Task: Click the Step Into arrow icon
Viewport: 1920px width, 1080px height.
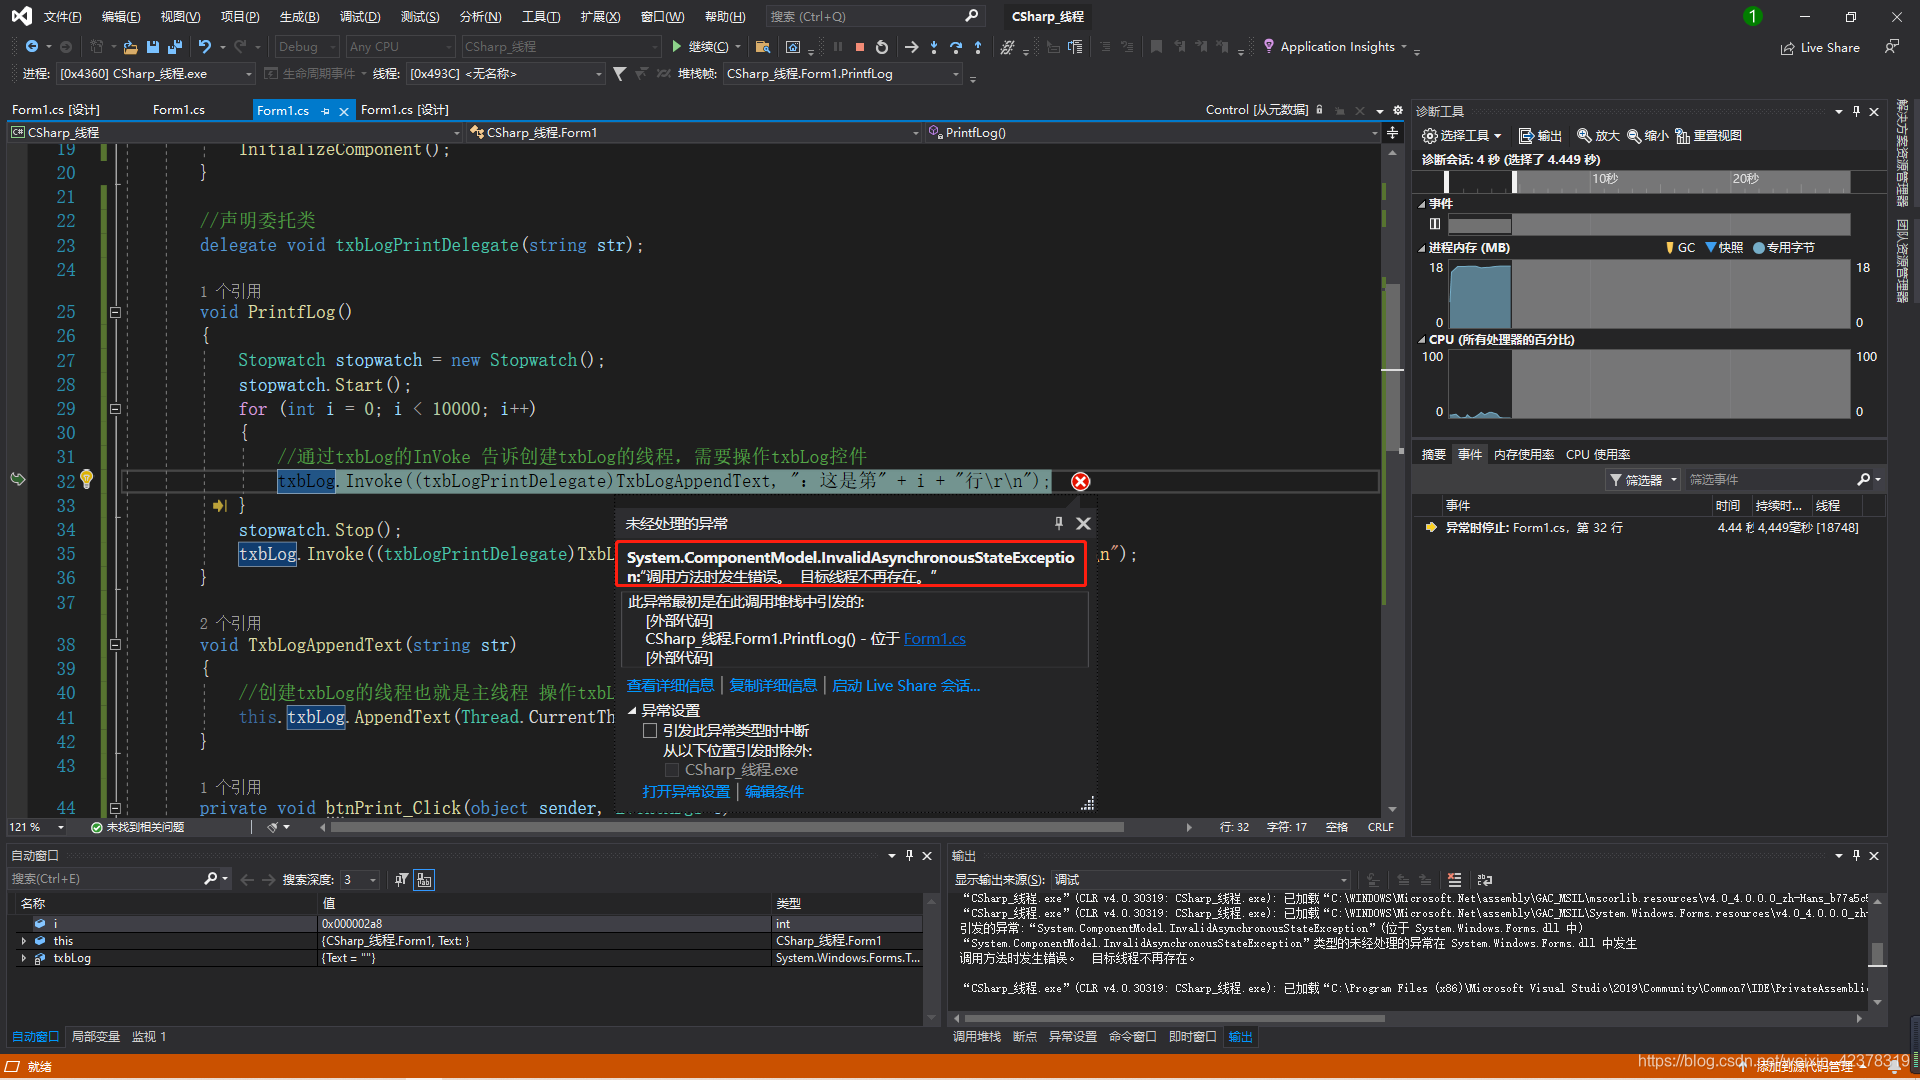Action: click(933, 47)
